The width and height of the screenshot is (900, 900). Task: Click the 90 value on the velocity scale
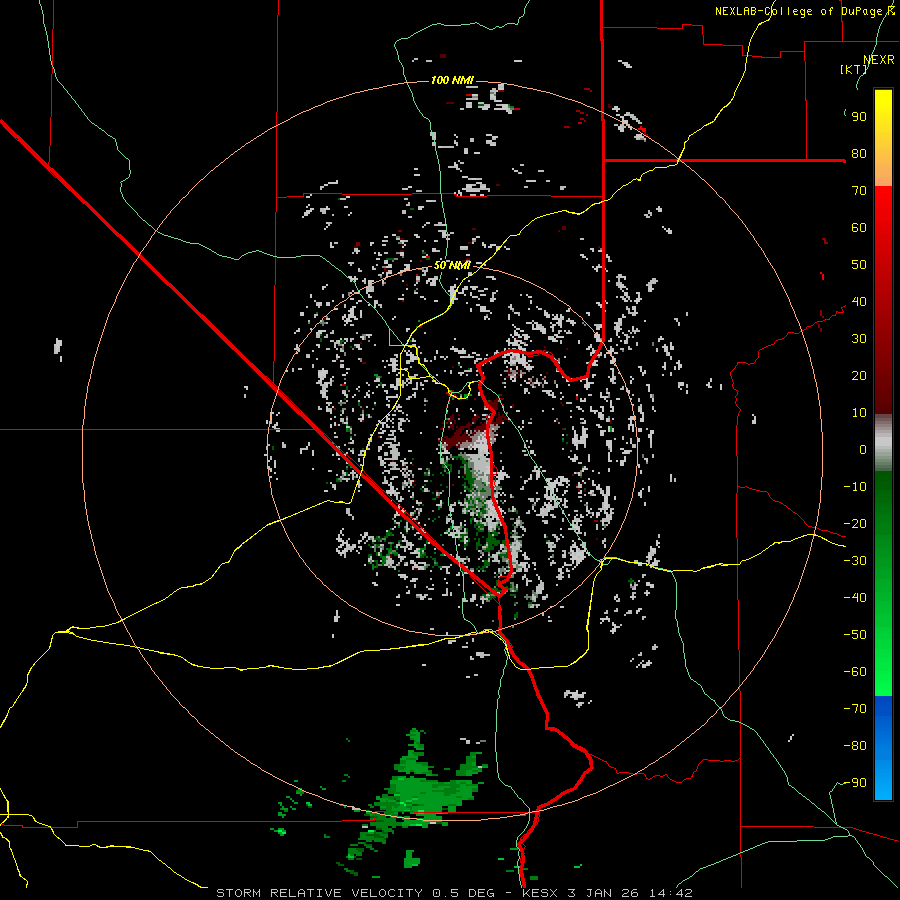point(859,117)
